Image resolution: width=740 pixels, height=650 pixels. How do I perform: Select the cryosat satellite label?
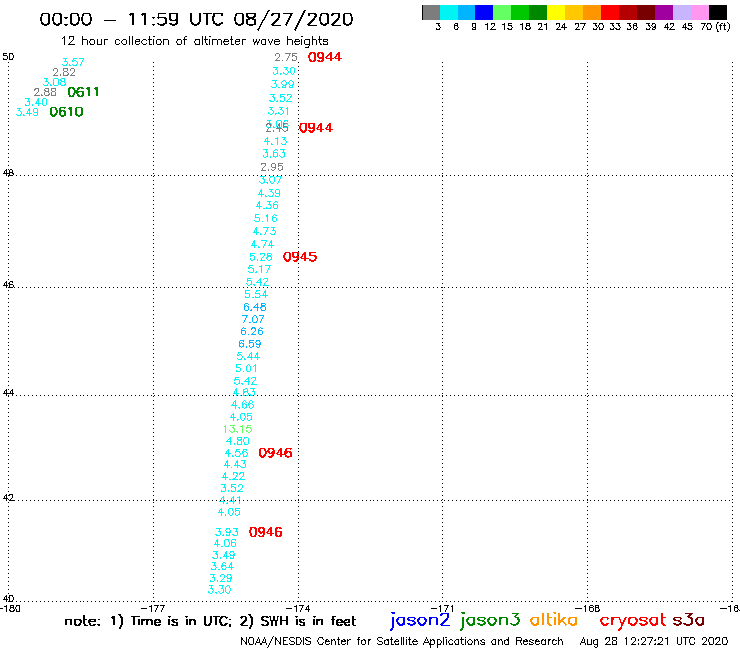pyautogui.click(x=632, y=620)
